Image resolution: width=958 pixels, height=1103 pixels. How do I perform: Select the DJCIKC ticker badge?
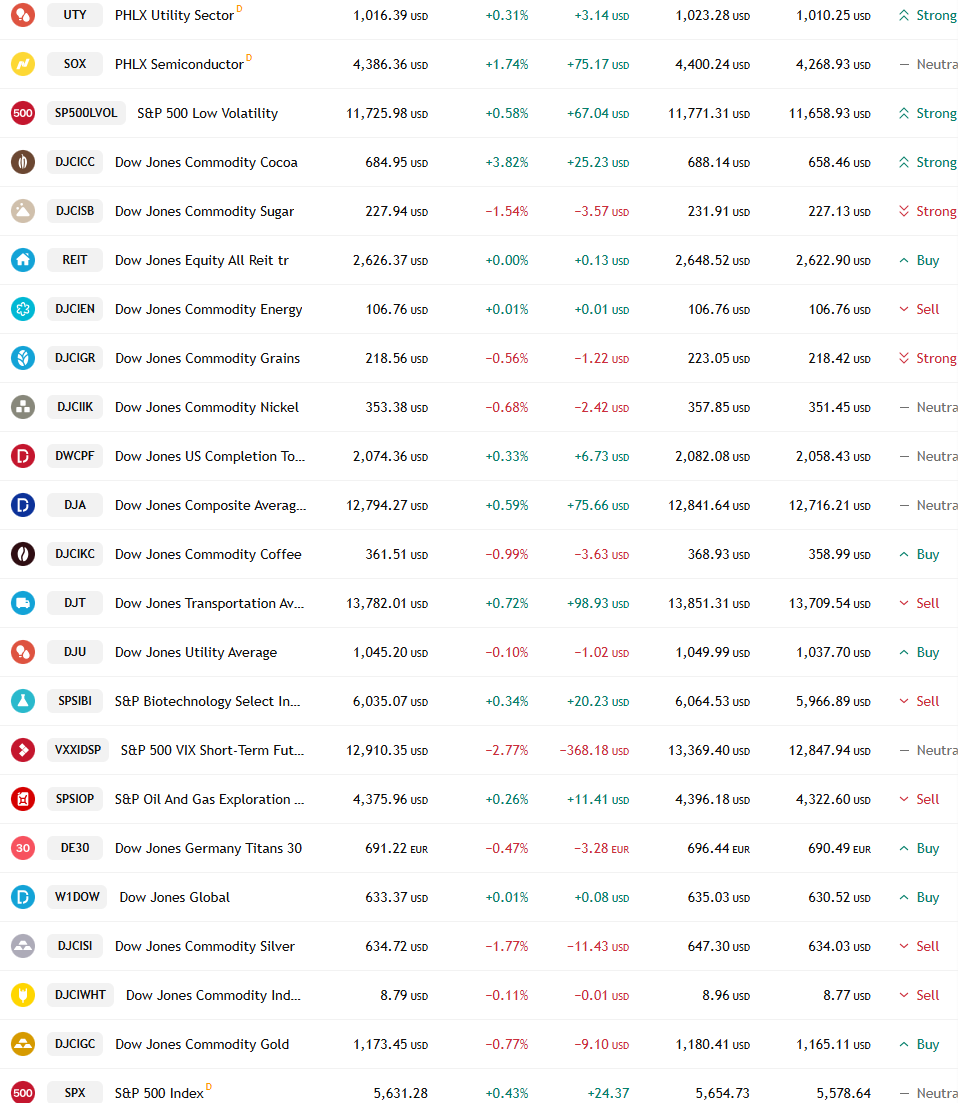pyautogui.click(x=75, y=554)
